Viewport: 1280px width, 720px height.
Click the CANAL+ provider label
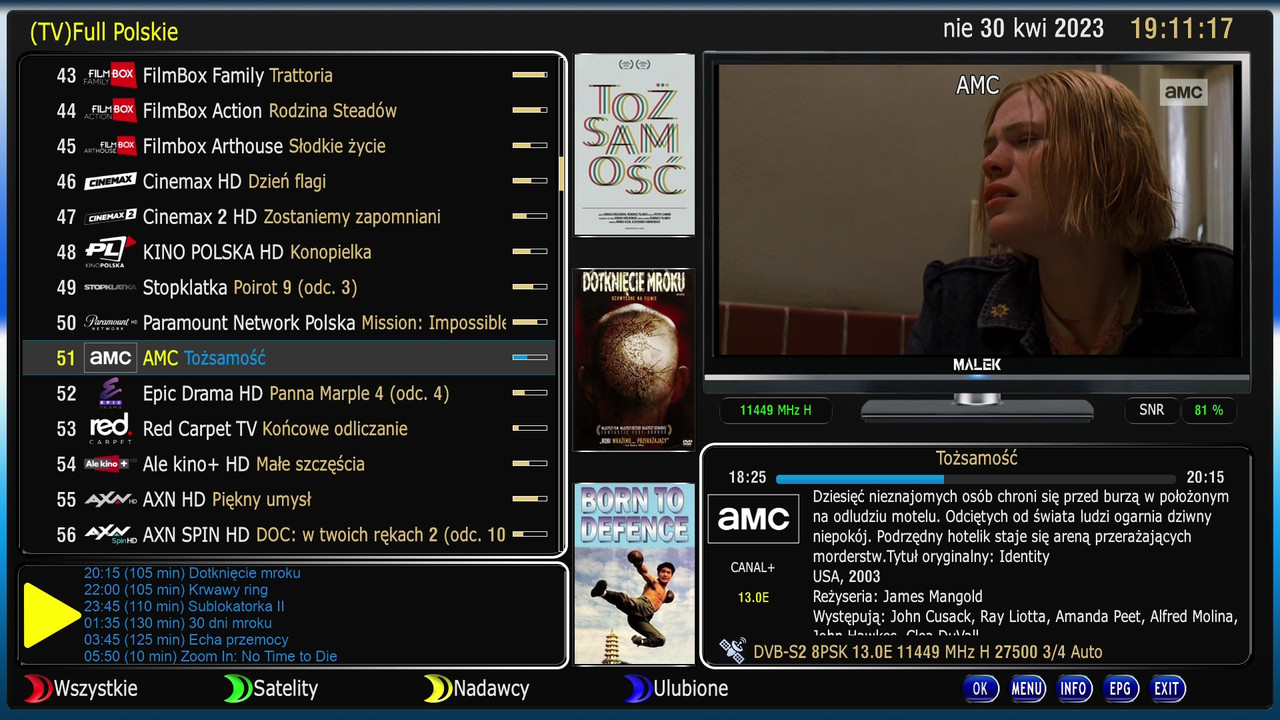coord(753,567)
